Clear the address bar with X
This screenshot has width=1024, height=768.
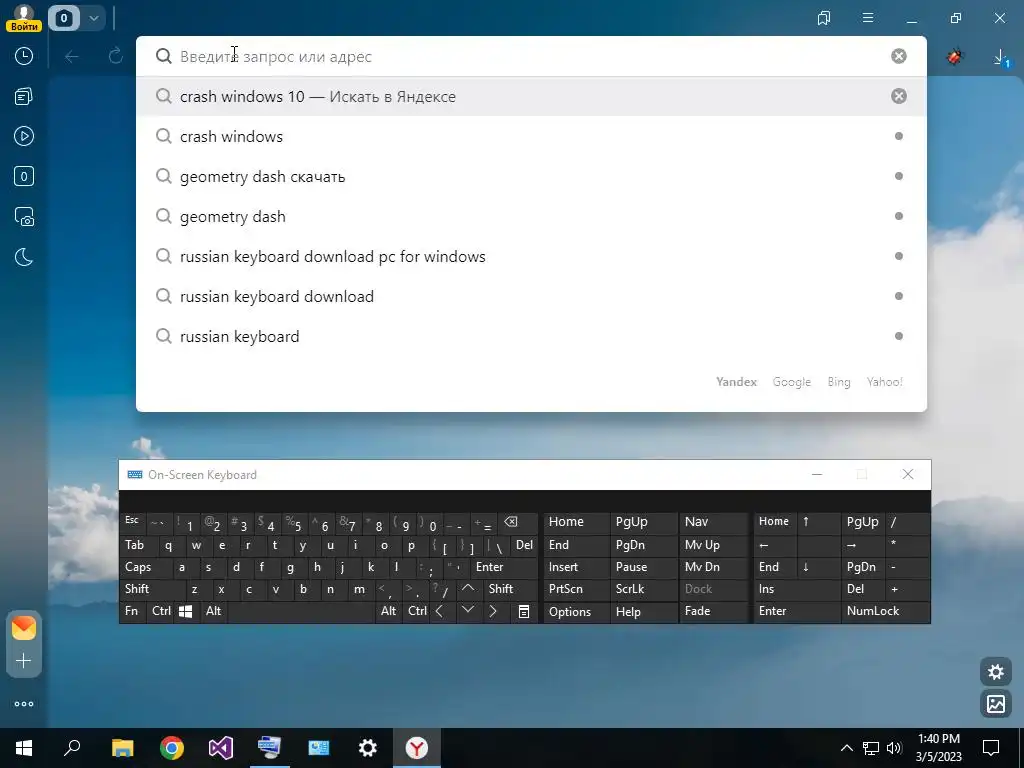(x=899, y=56)
